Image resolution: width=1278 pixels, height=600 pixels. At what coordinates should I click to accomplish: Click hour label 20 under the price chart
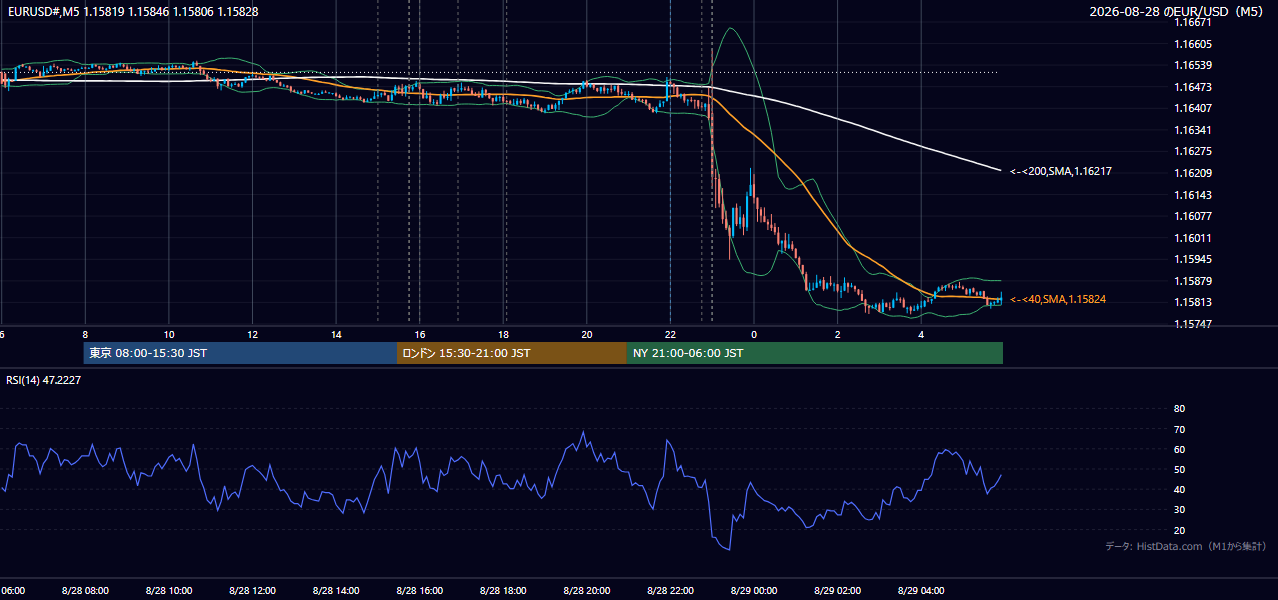587,334
